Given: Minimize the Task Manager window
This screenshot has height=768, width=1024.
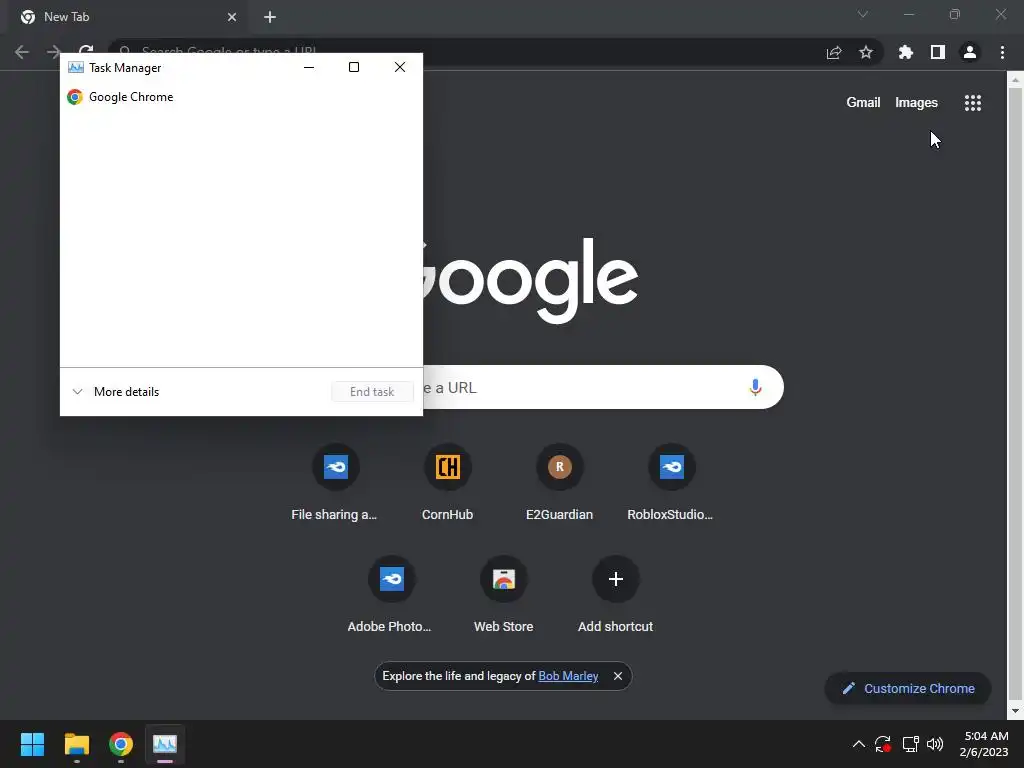Looking at the screenshot, I should (x=309, y=67).
